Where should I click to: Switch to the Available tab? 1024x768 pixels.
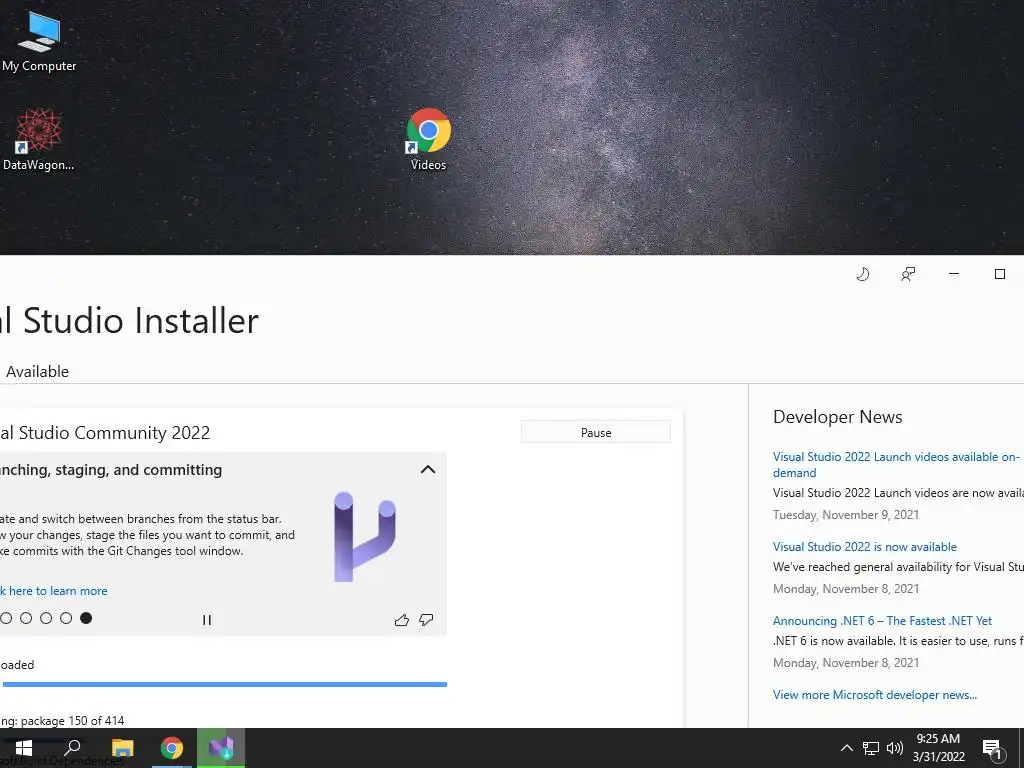coord(37,372)
